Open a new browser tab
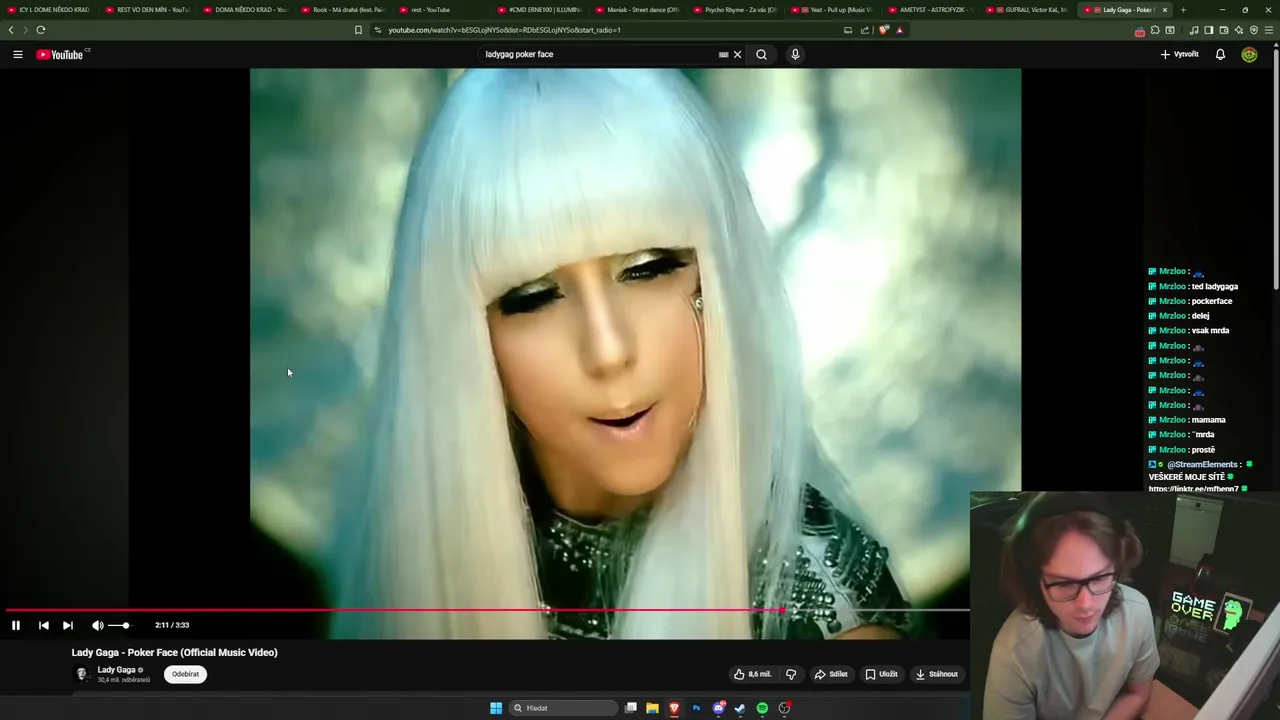The image size is (1280, 720). (1183, 10)
